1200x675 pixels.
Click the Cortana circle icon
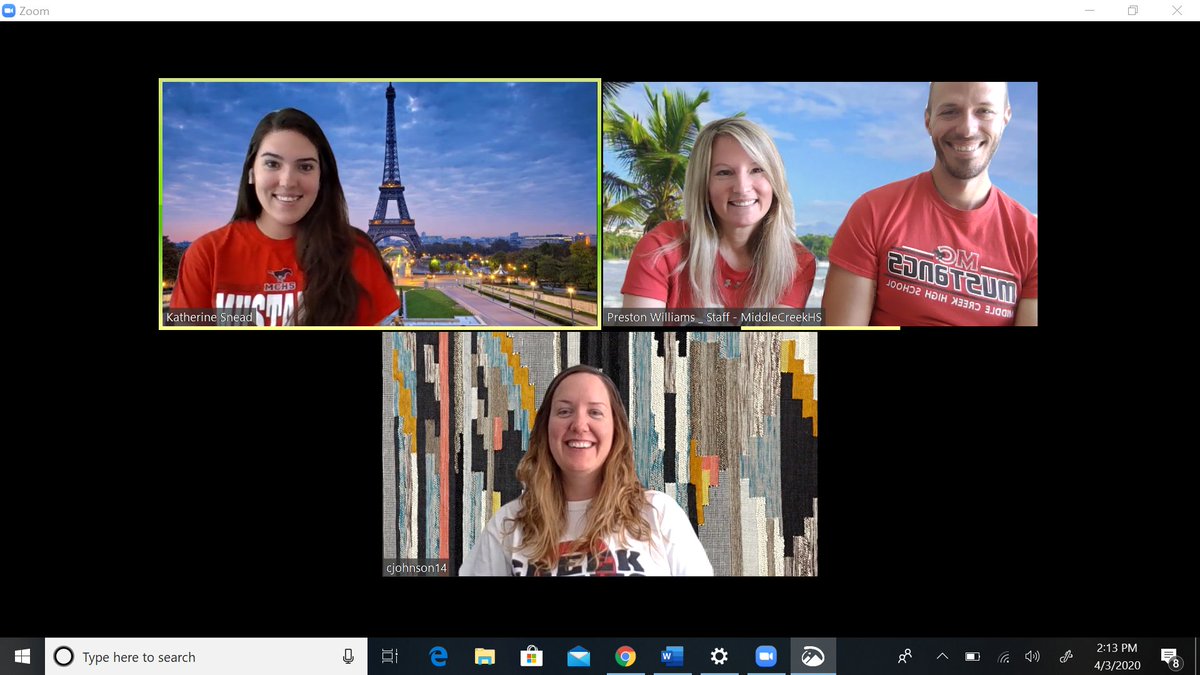click(x=63, y=657)
